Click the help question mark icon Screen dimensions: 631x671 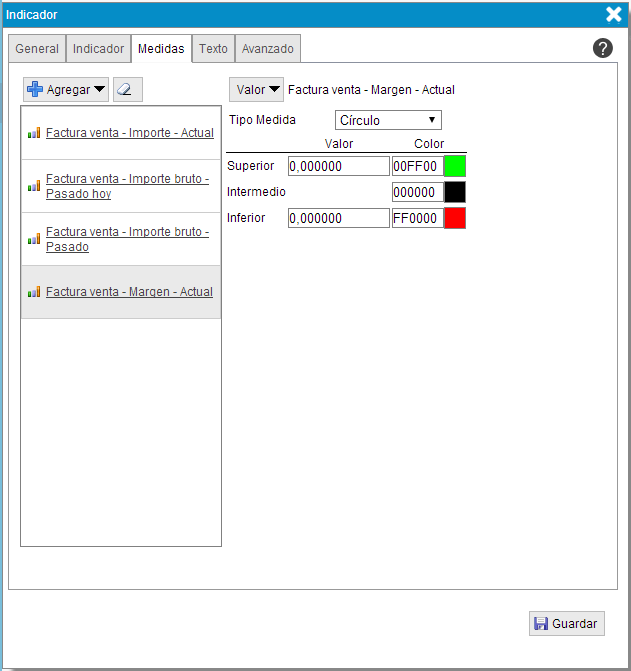pos(603,48)
